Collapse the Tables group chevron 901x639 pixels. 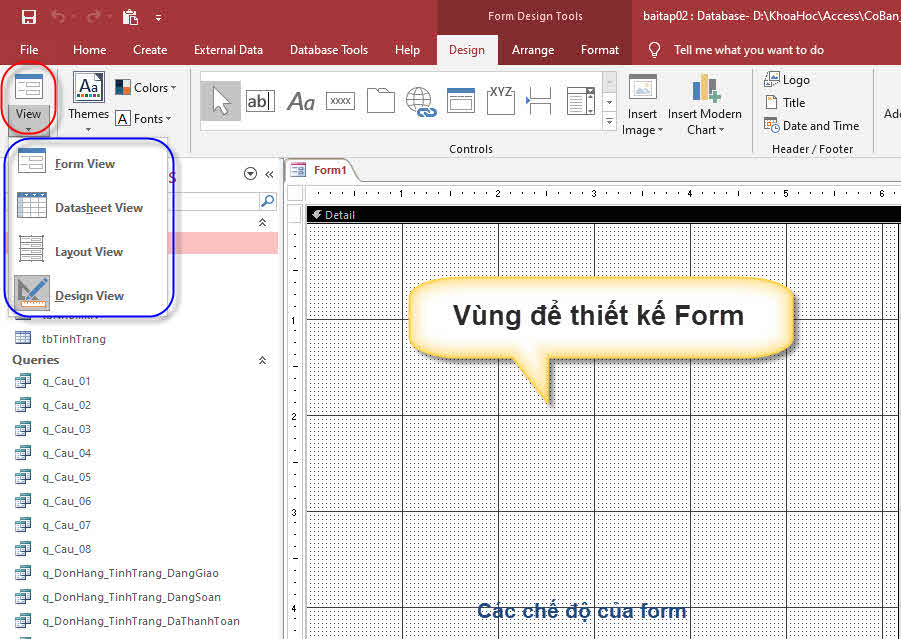[x=263, y=222]
